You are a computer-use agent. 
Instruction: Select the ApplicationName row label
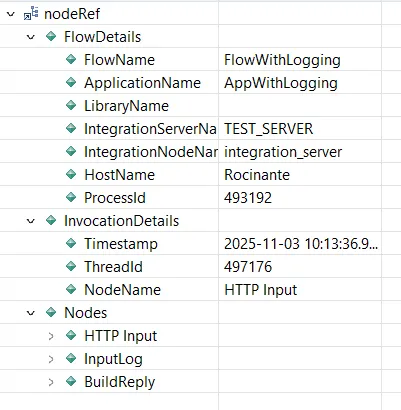point(142,83)
